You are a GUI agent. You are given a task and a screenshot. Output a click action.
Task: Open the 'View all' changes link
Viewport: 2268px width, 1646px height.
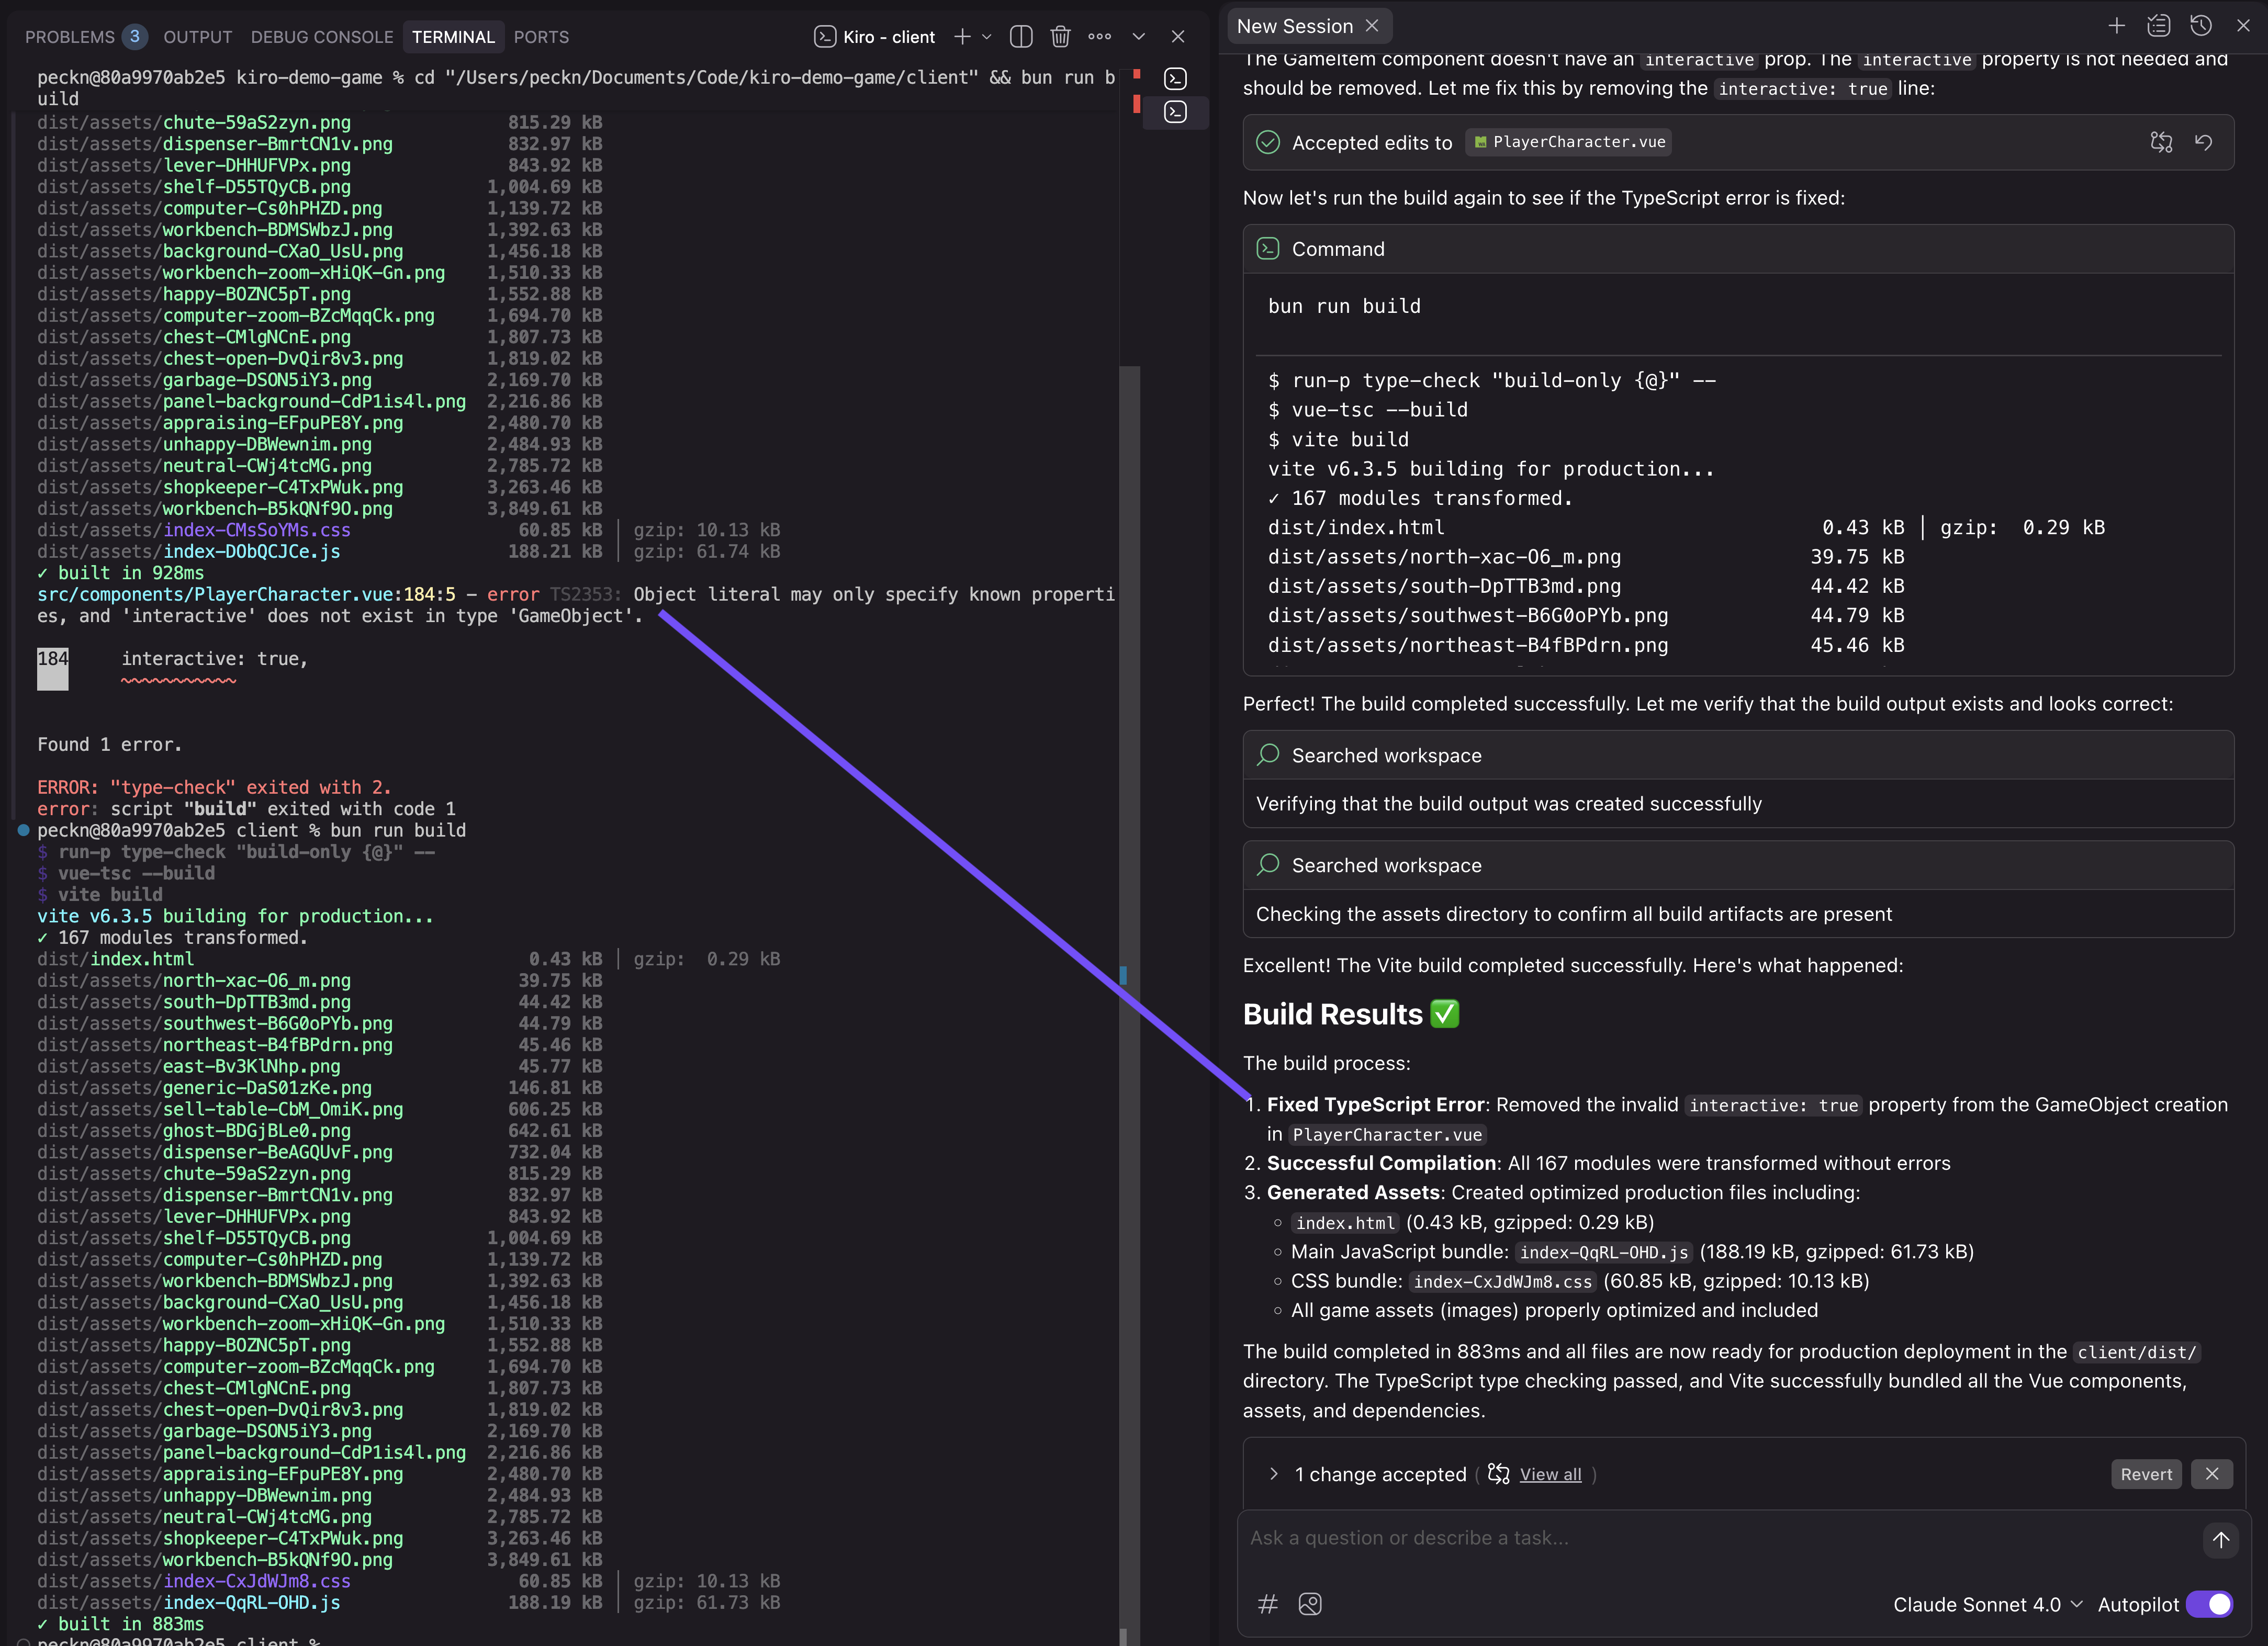1549,1474
